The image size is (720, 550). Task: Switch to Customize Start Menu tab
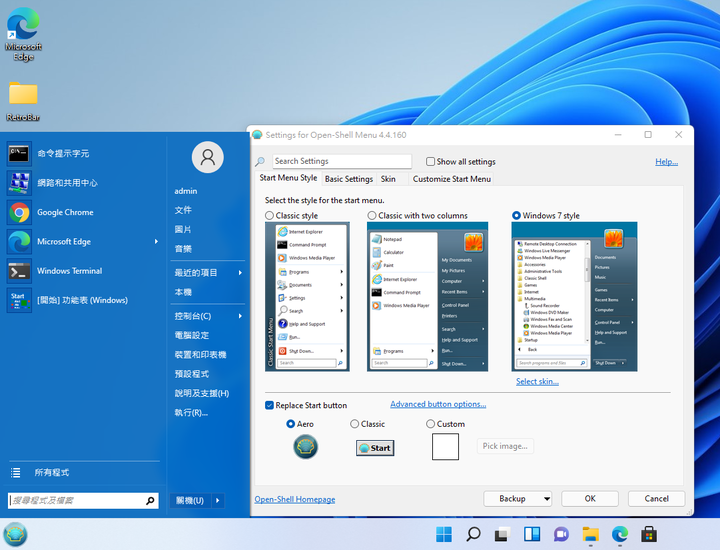[x=452, y=179]
